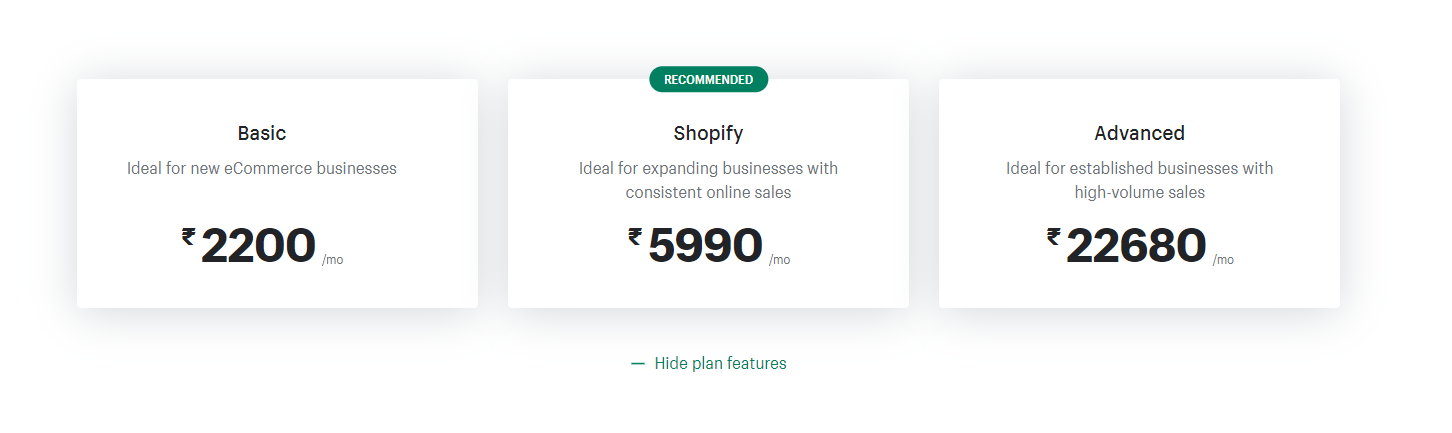The height and width of the screenshot is (433, 1452).
Task: Click the 5990 price on the Shopify plan
Action: click(705, 246)
